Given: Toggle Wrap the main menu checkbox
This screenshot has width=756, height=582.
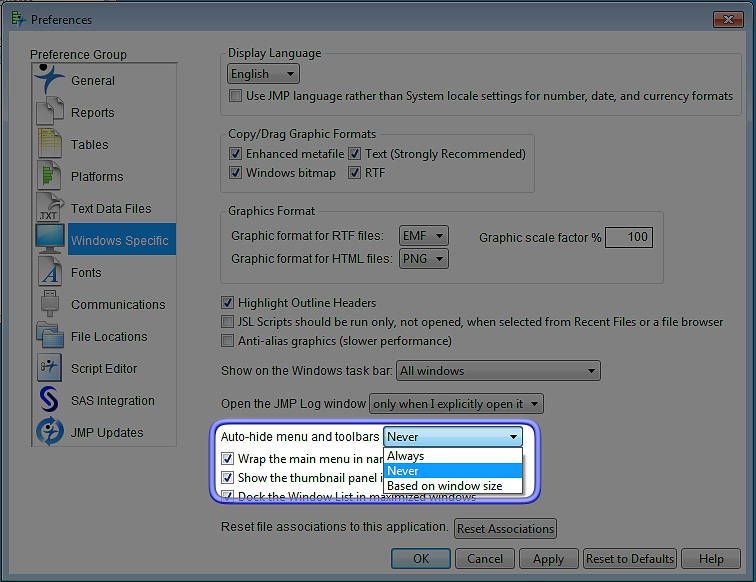Looking at the screenshot, I should 227,458.
